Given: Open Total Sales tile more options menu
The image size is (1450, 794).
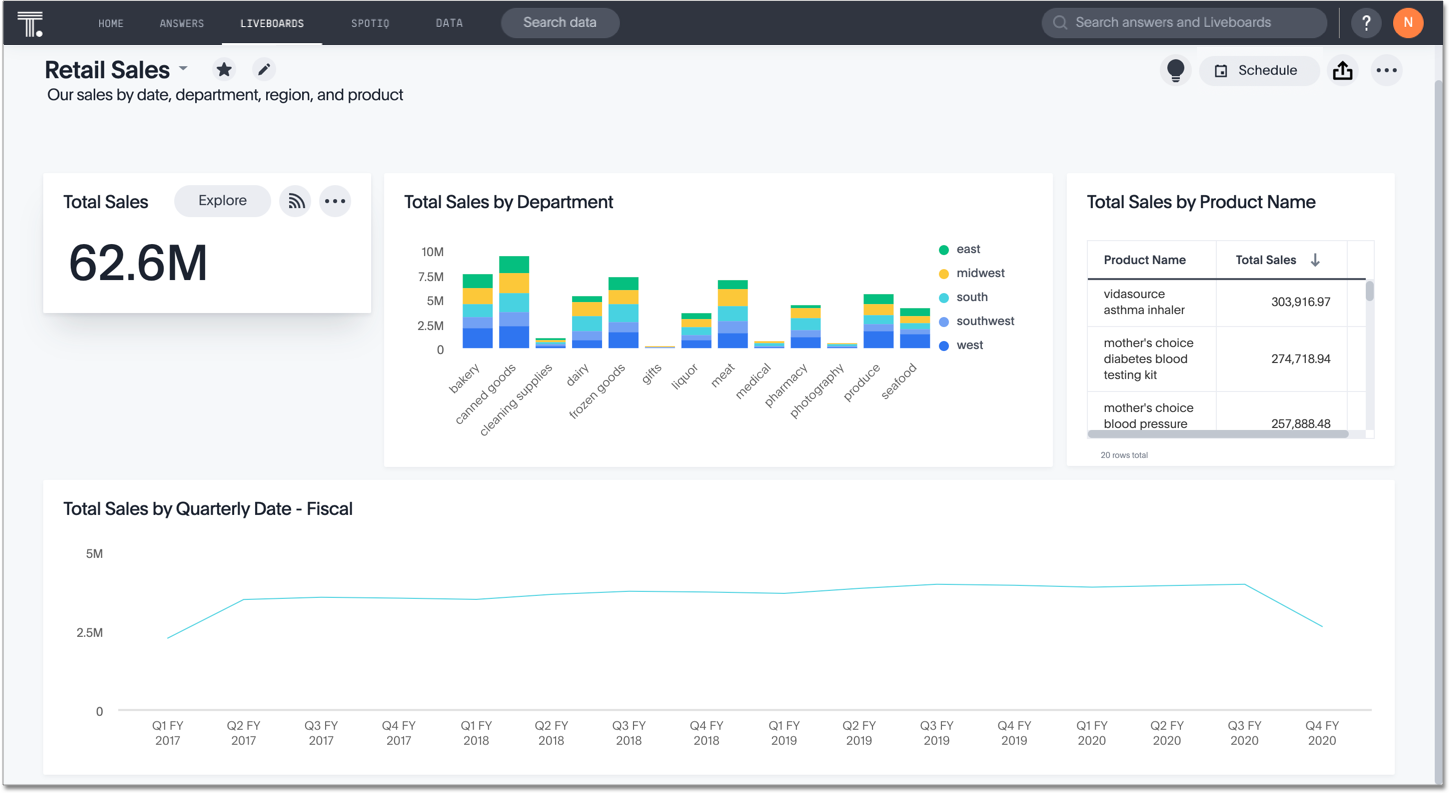Looking at the screenshot, I should (x=335, y=201).
